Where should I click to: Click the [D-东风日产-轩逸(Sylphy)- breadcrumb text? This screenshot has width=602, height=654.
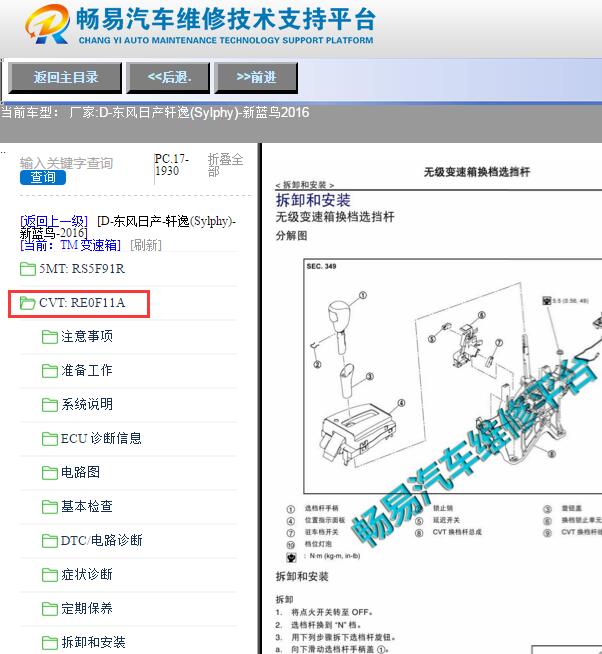pos(166,221)
